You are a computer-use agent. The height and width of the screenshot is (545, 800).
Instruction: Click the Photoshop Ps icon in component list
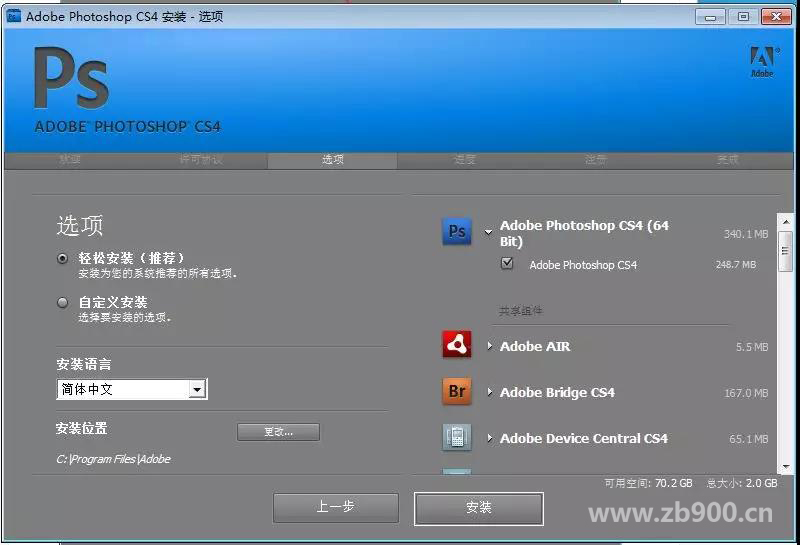[x=457, y=231]
